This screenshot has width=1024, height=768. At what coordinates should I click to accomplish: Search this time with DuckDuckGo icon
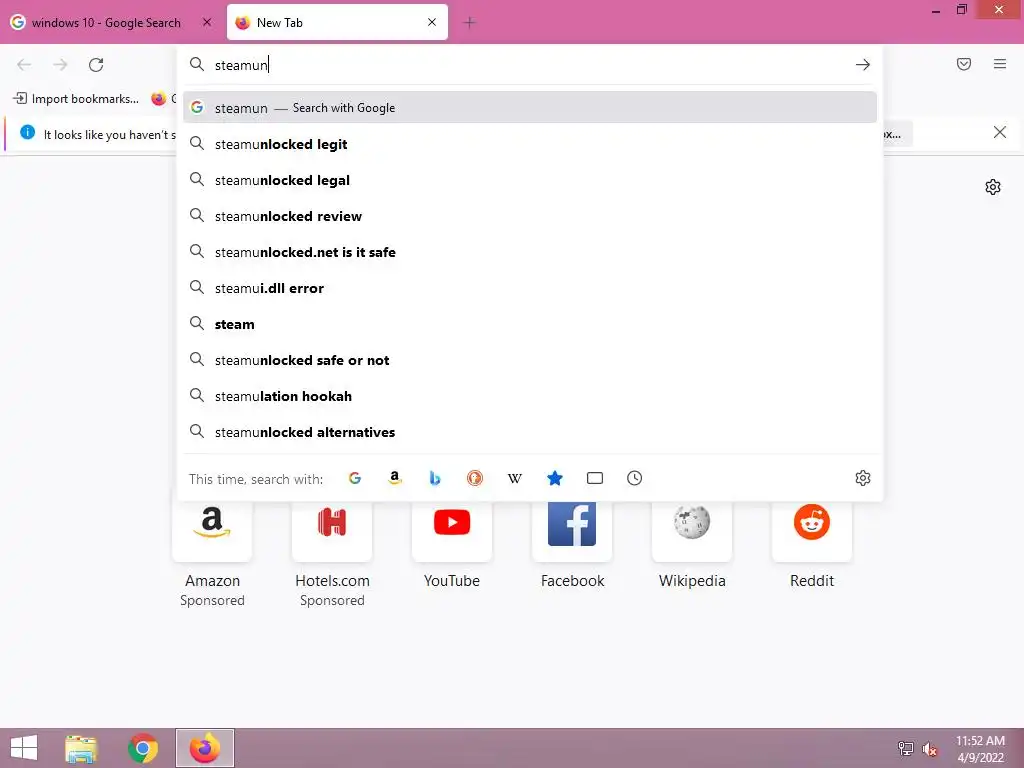(x=475, y=478)
